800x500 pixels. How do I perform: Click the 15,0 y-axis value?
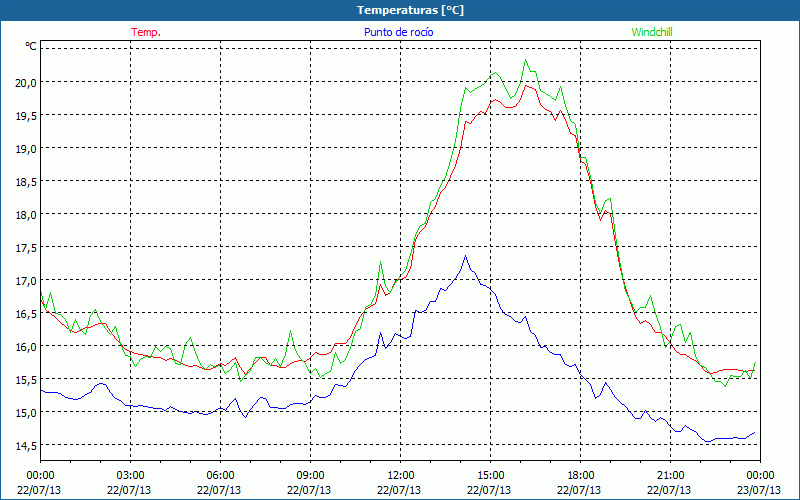point(26,413)
